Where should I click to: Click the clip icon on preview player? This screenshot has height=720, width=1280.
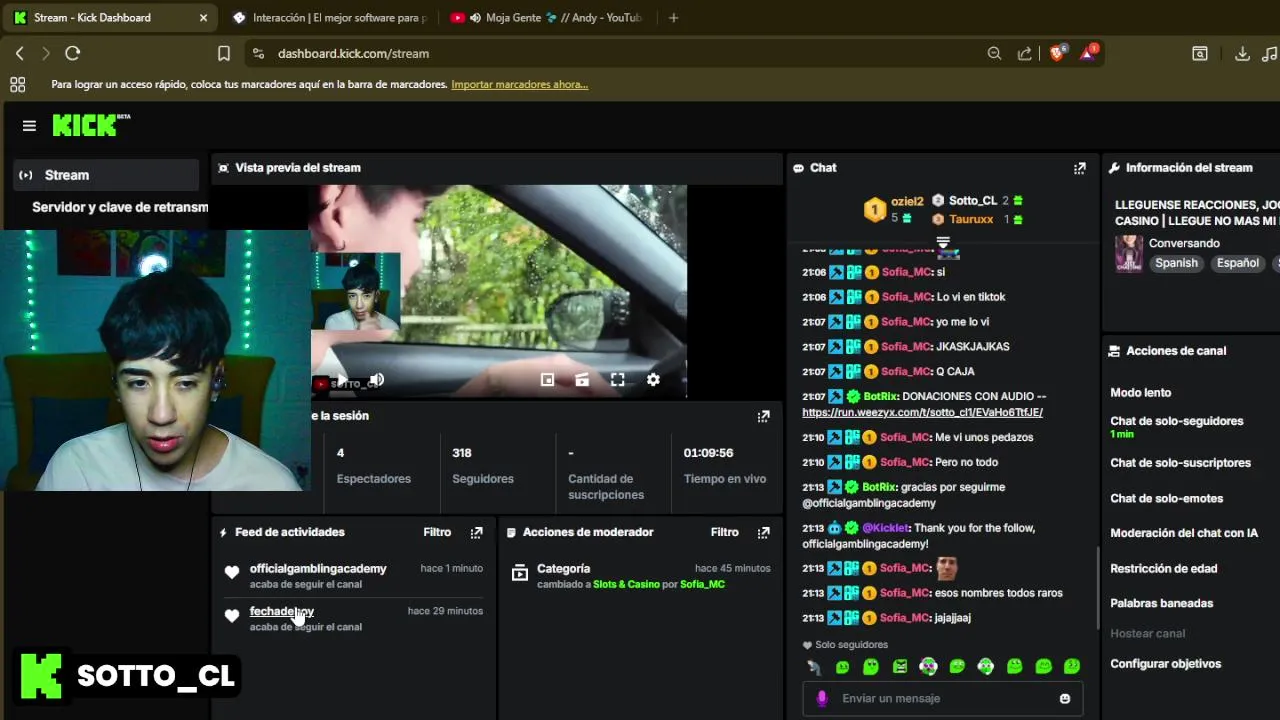coord(582,380)
